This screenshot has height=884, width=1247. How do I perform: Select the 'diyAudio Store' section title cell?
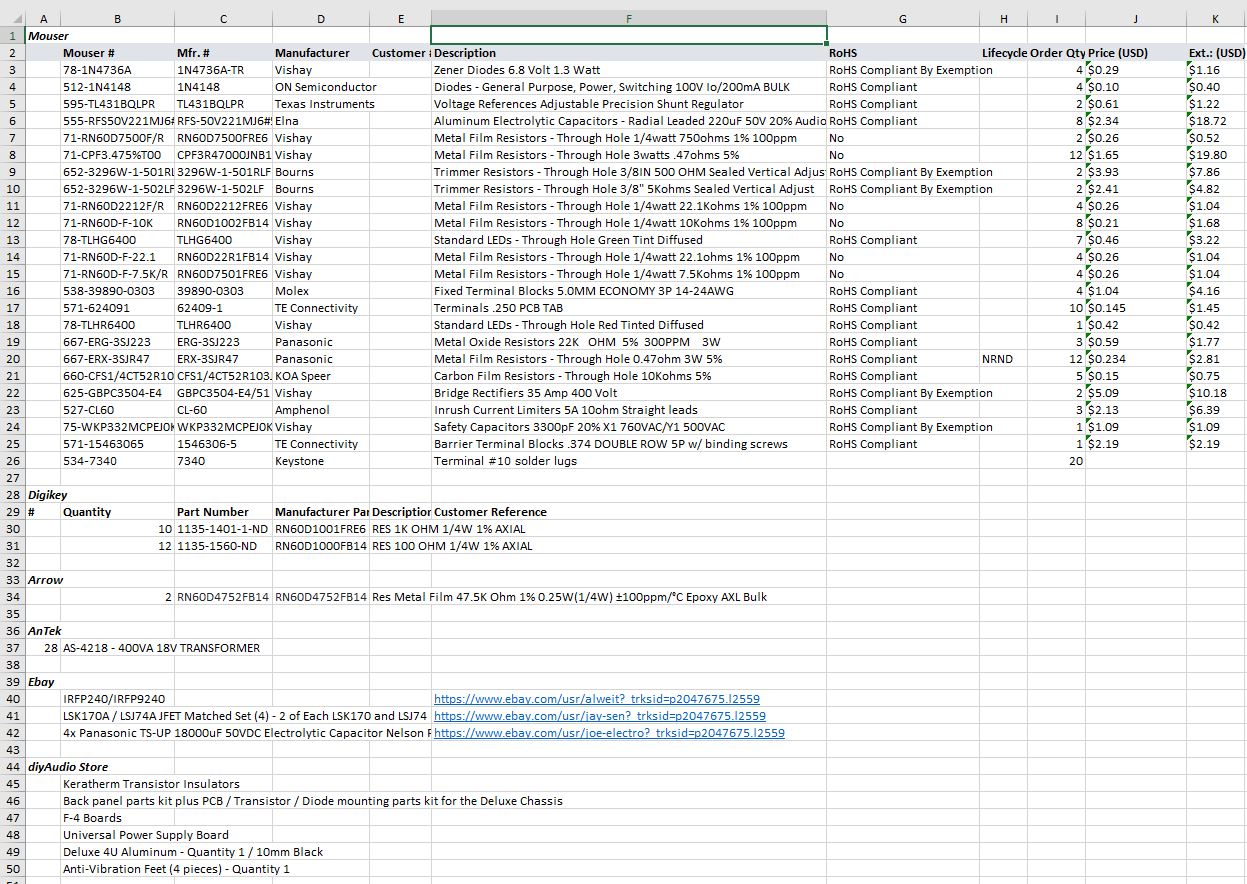43,767
